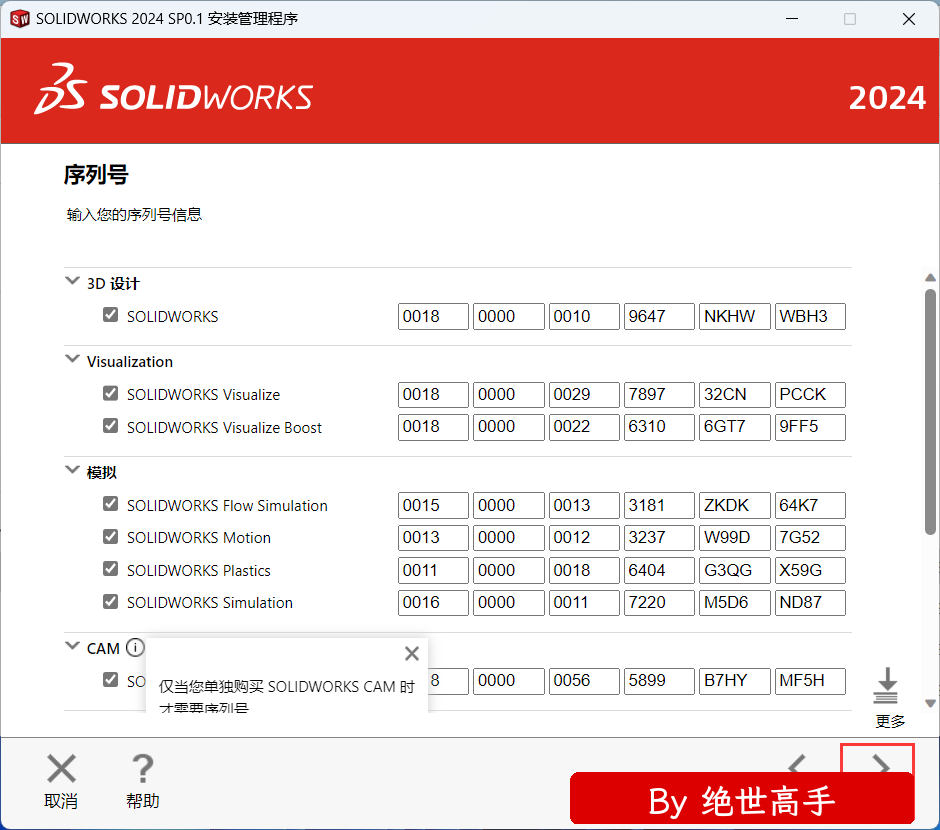The width and height of the screenshot is (940, 830).
Task: Click the SOLIDWORKS app icon in title bar
Action: tap(20, 19)
